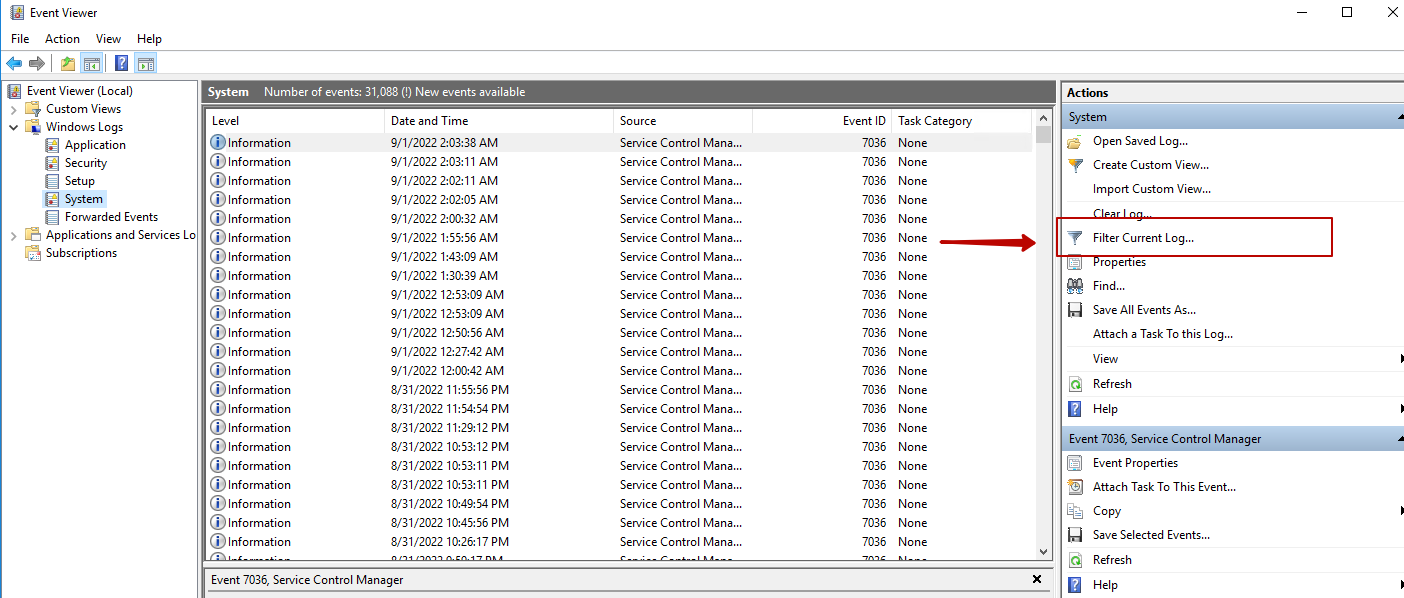Open the View menu in menu bar

pos(108,39)
